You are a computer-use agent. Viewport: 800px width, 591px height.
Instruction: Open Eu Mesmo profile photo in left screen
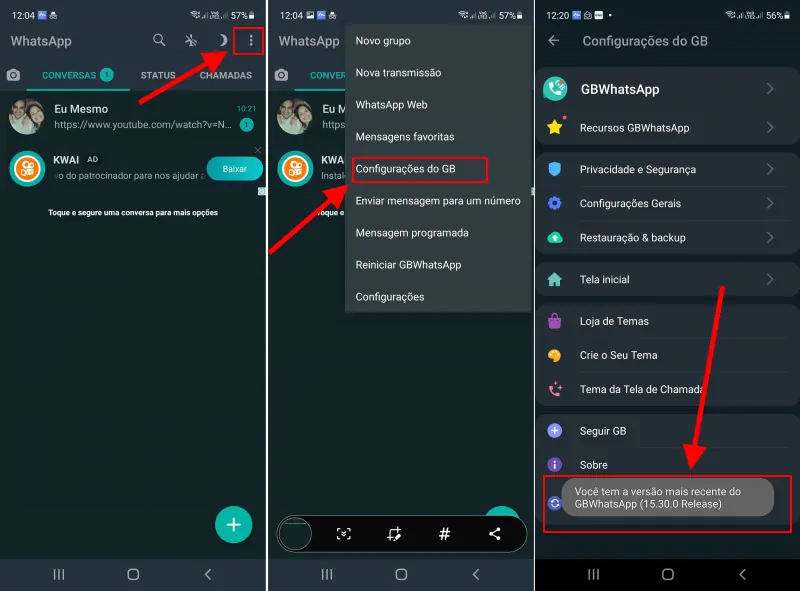point(27,116)
